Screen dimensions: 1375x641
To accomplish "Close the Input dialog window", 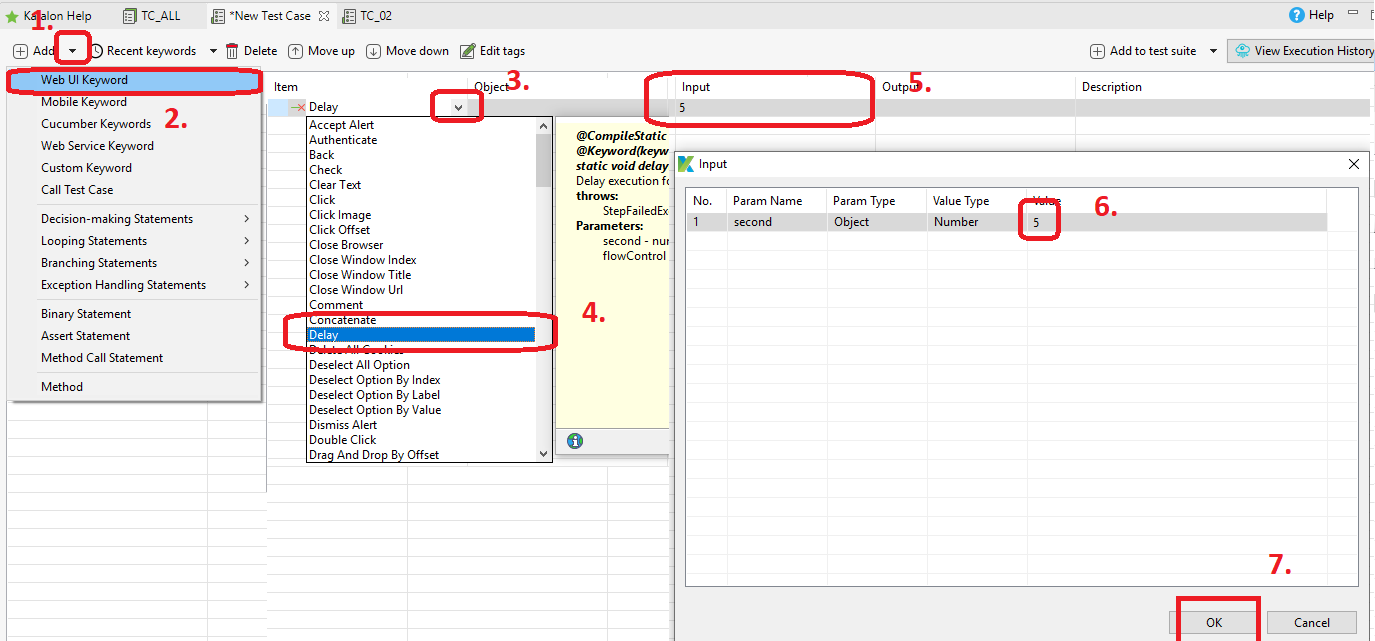I will [1354, 164].
